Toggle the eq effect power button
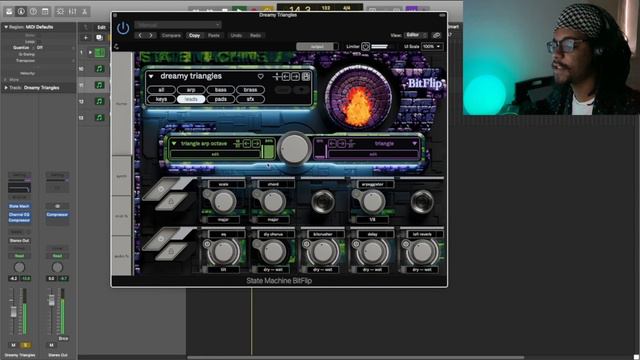This screenshot has width=640, height=360. 207,244
